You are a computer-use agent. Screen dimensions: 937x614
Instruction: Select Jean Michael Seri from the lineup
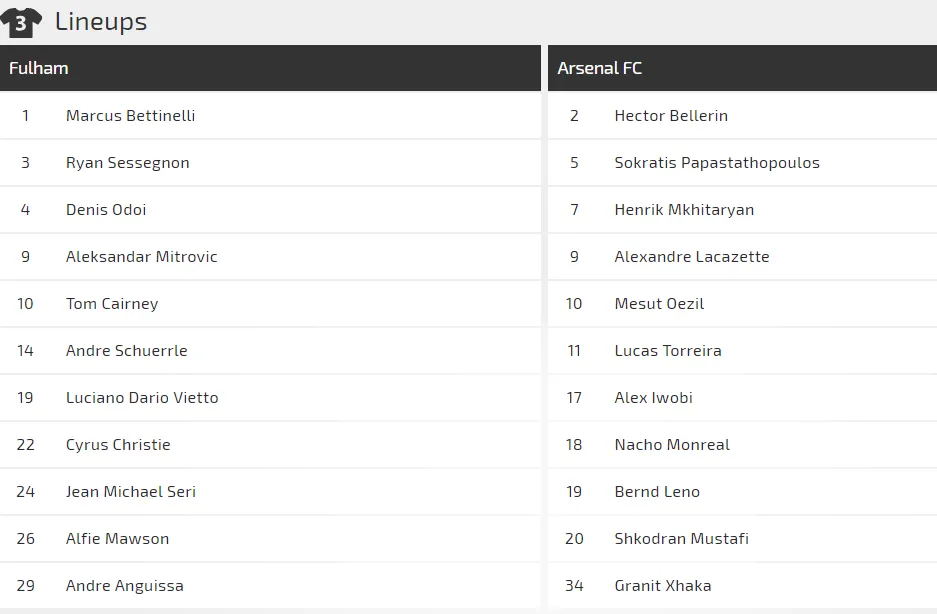point(131,492)
